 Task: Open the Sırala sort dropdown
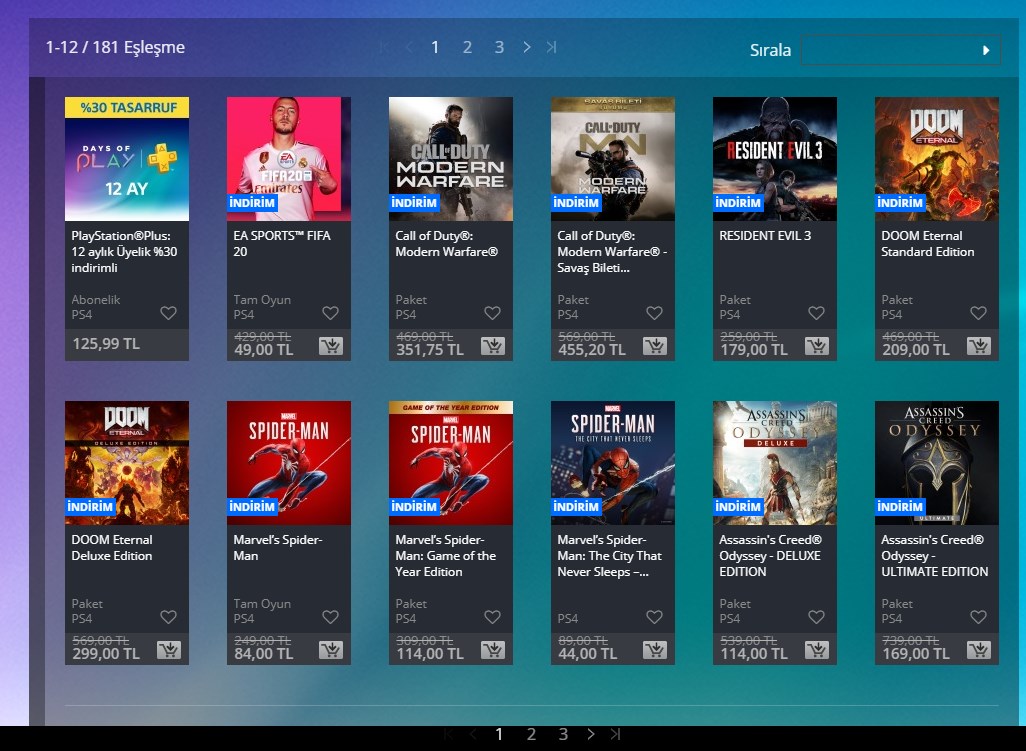click(x=900, y=50)
